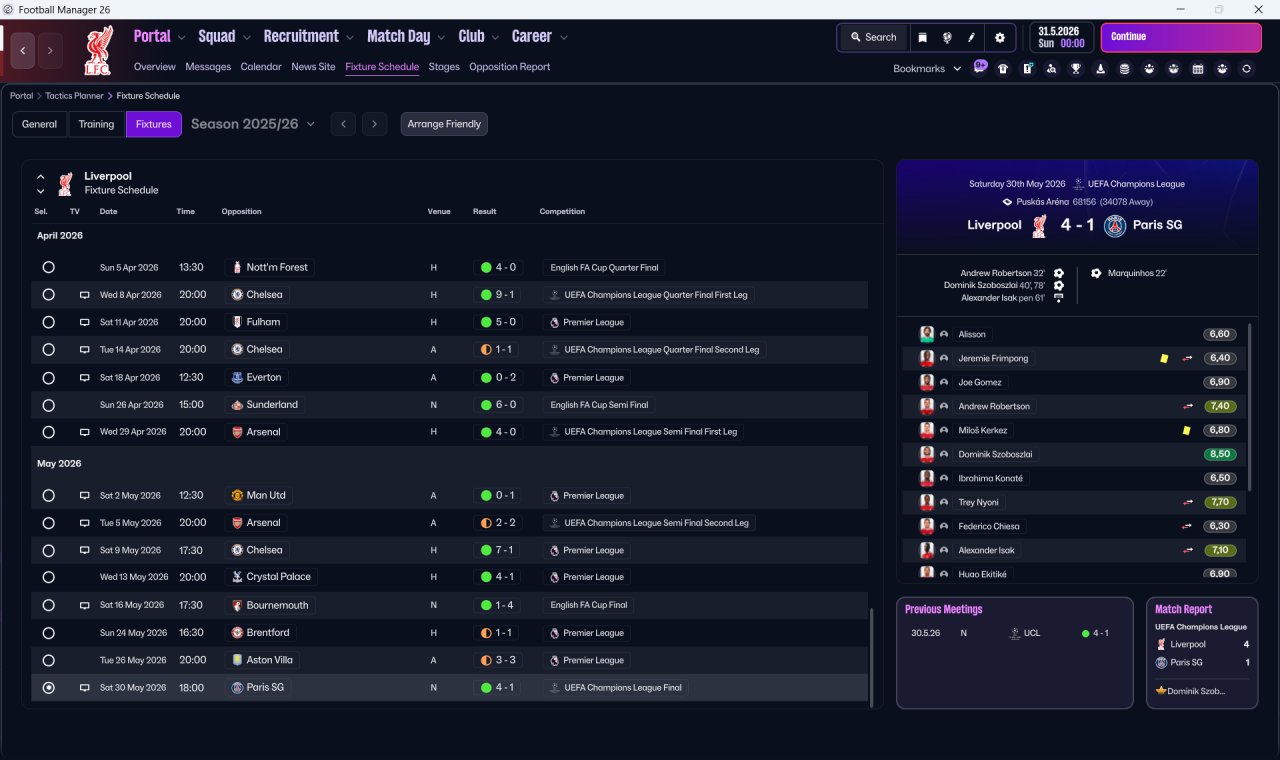Click the training cone bookmark icon

1100,69
